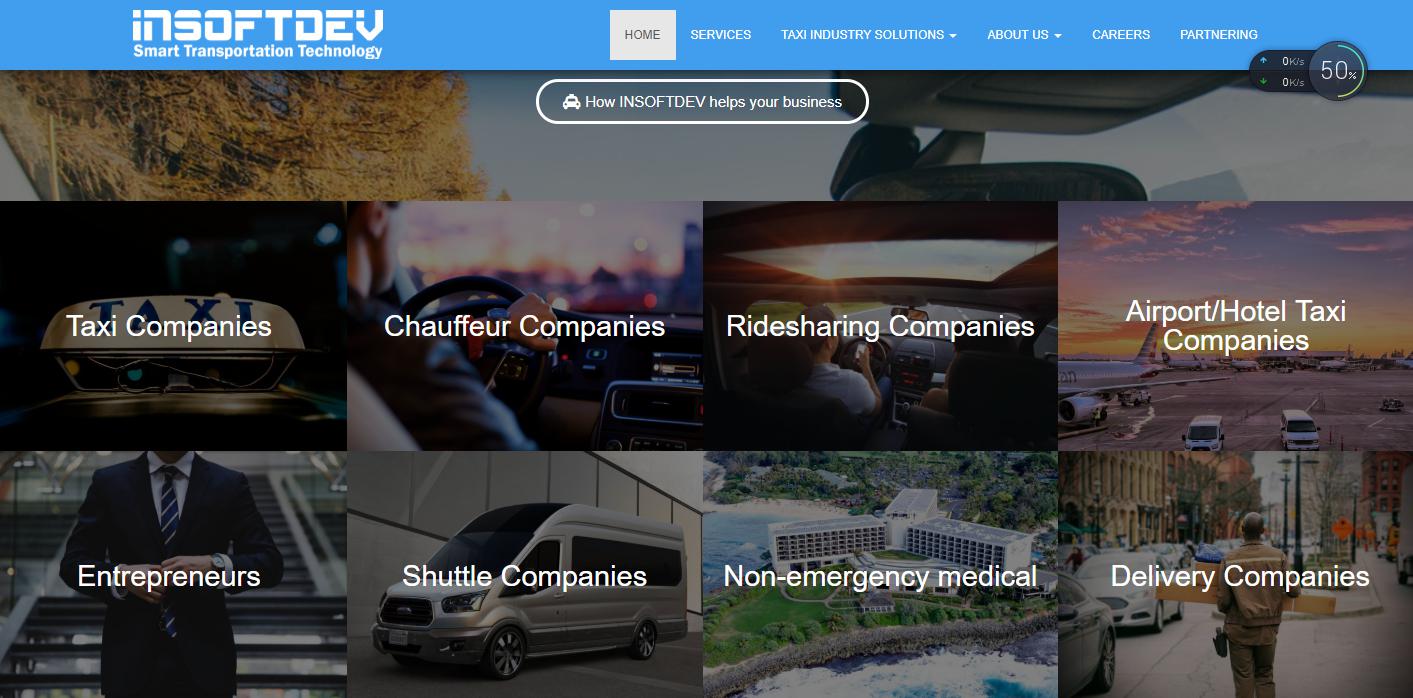
Task: Click the INSOFTDEV logo
Action: coord(258,35)
